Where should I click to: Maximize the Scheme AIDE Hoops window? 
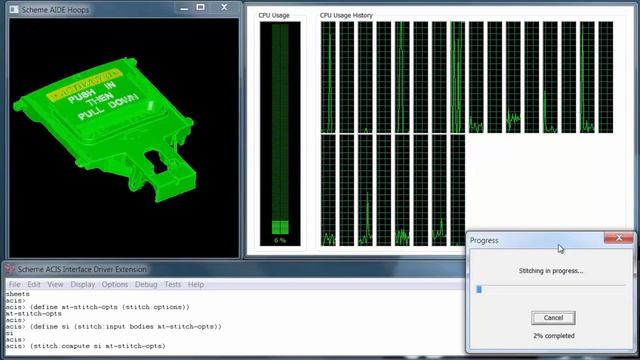[200, 7]
